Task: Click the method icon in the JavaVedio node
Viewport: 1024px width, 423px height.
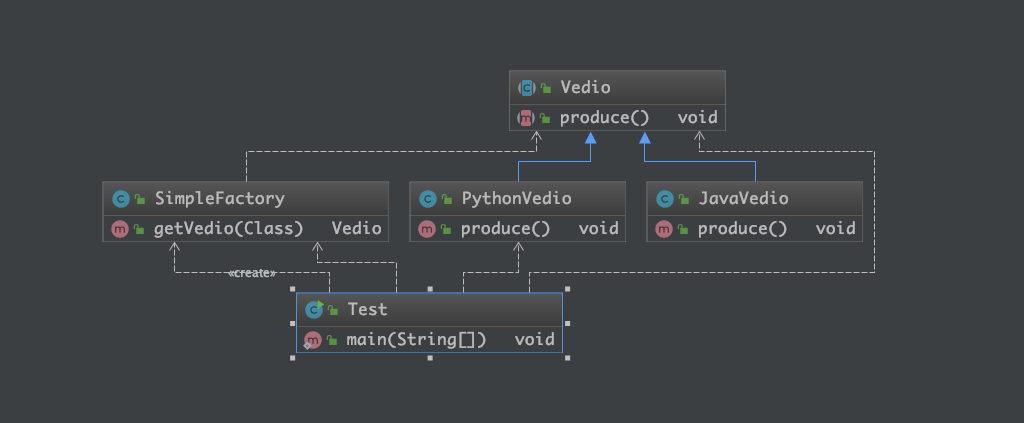Action: (664, 229)
